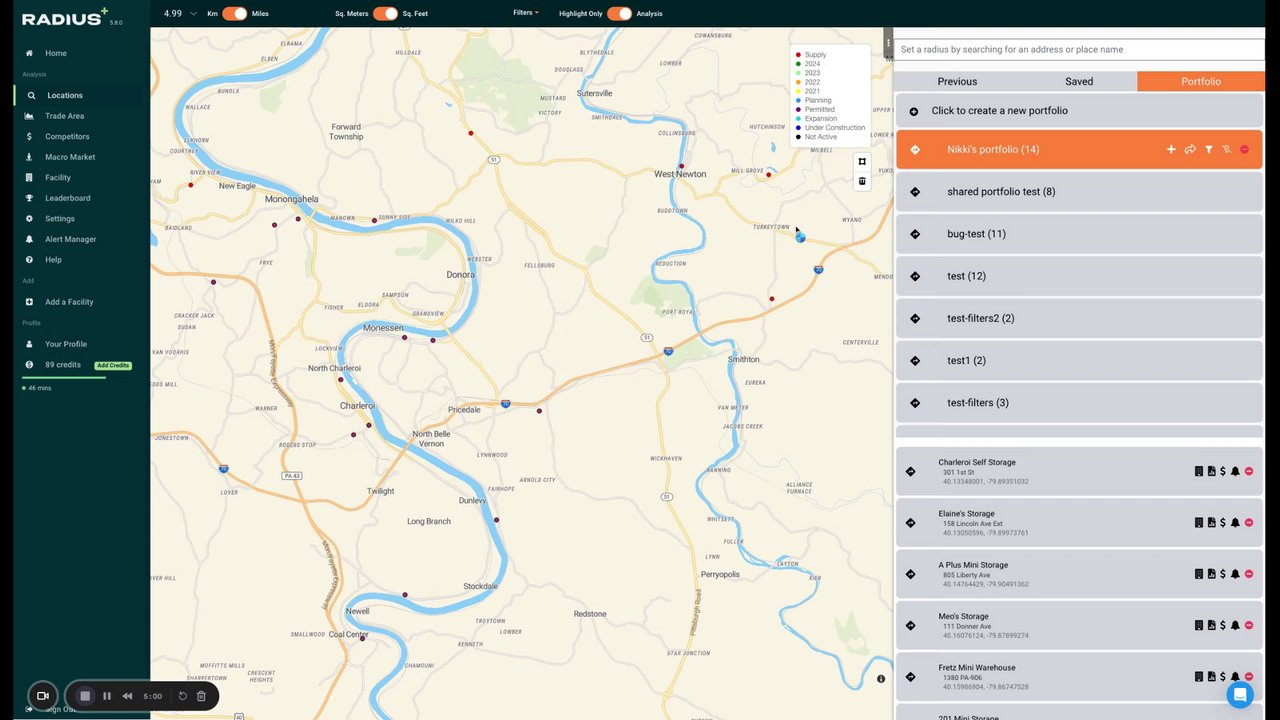The width and height of the screenshot is (1280, 720).
Task: Click the Planning legend color dot
Action: (x=798, y=100)
